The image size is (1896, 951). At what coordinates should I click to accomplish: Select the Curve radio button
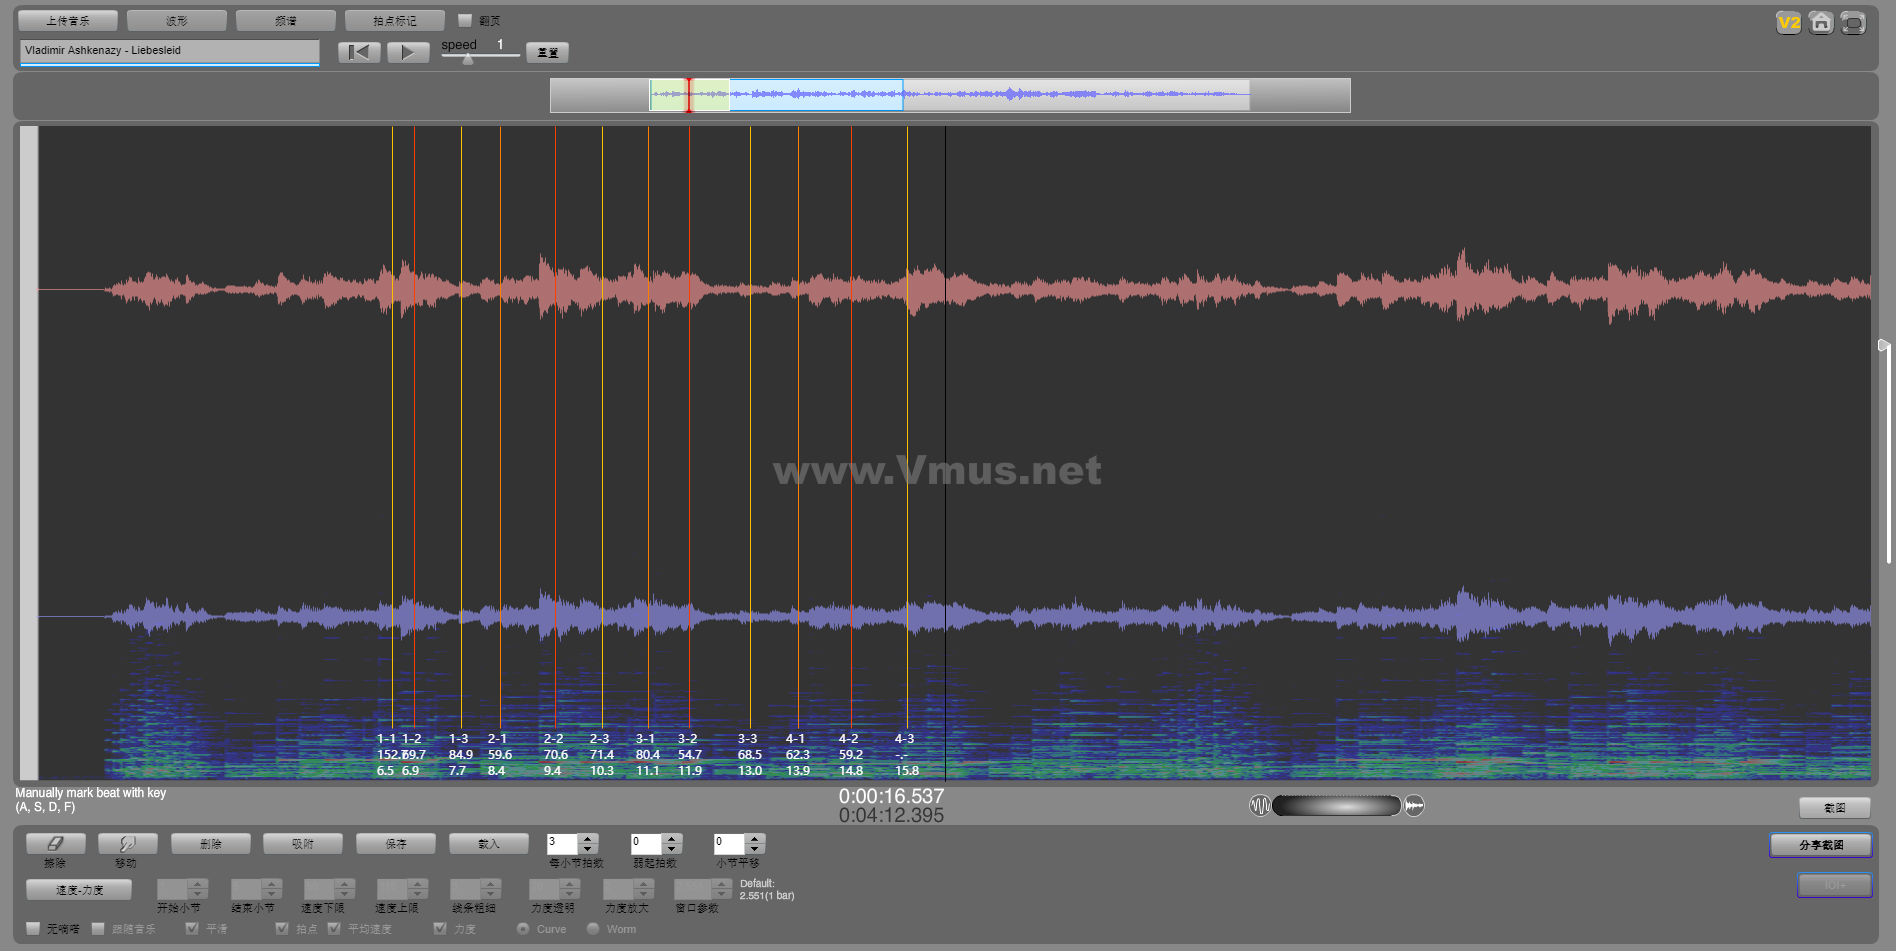(x=523, y=929)
